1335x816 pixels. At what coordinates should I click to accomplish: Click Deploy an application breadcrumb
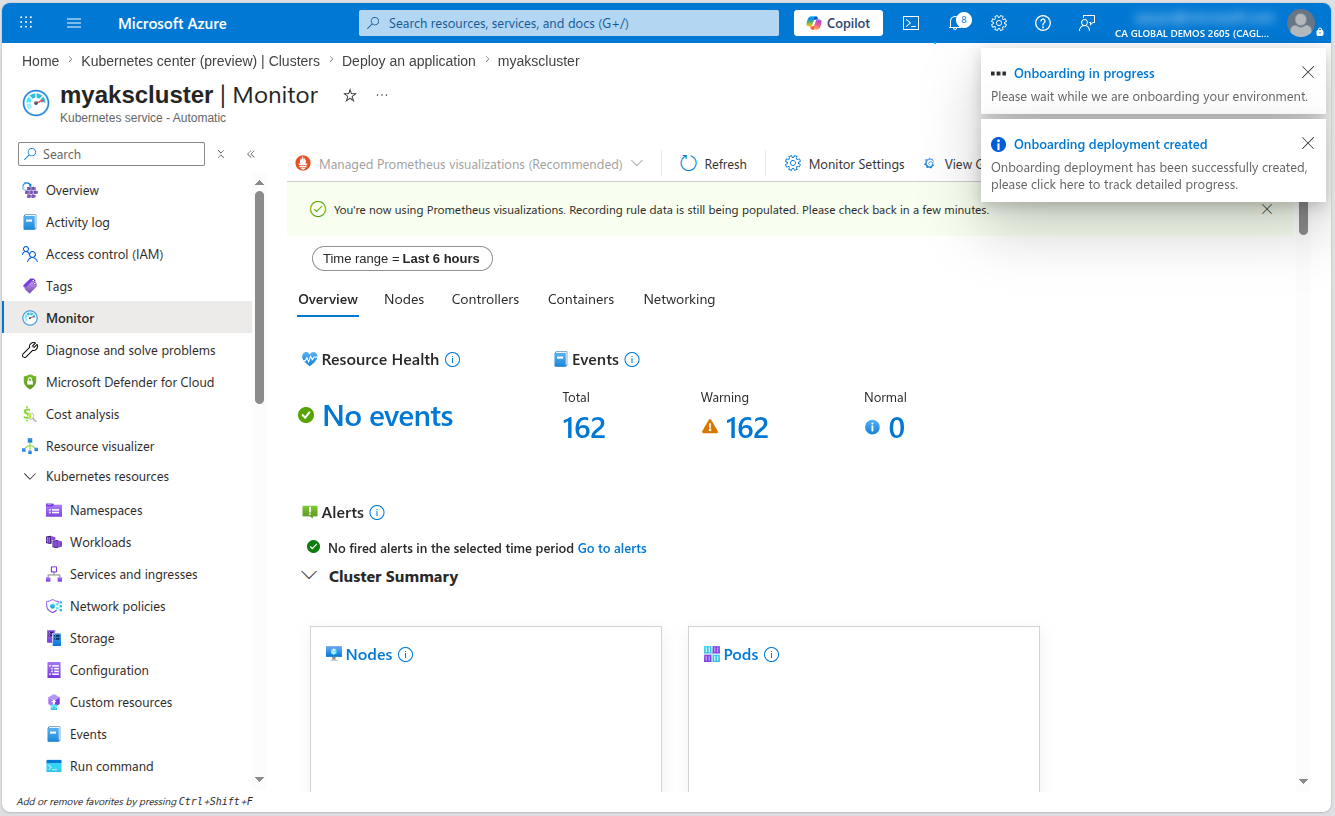pyautogui.click(x=409, y=61)
